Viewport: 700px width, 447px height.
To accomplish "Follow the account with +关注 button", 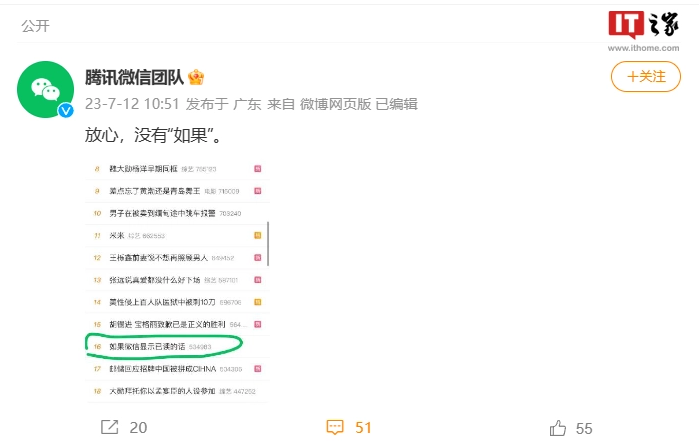I will click(x=646, y=77).
